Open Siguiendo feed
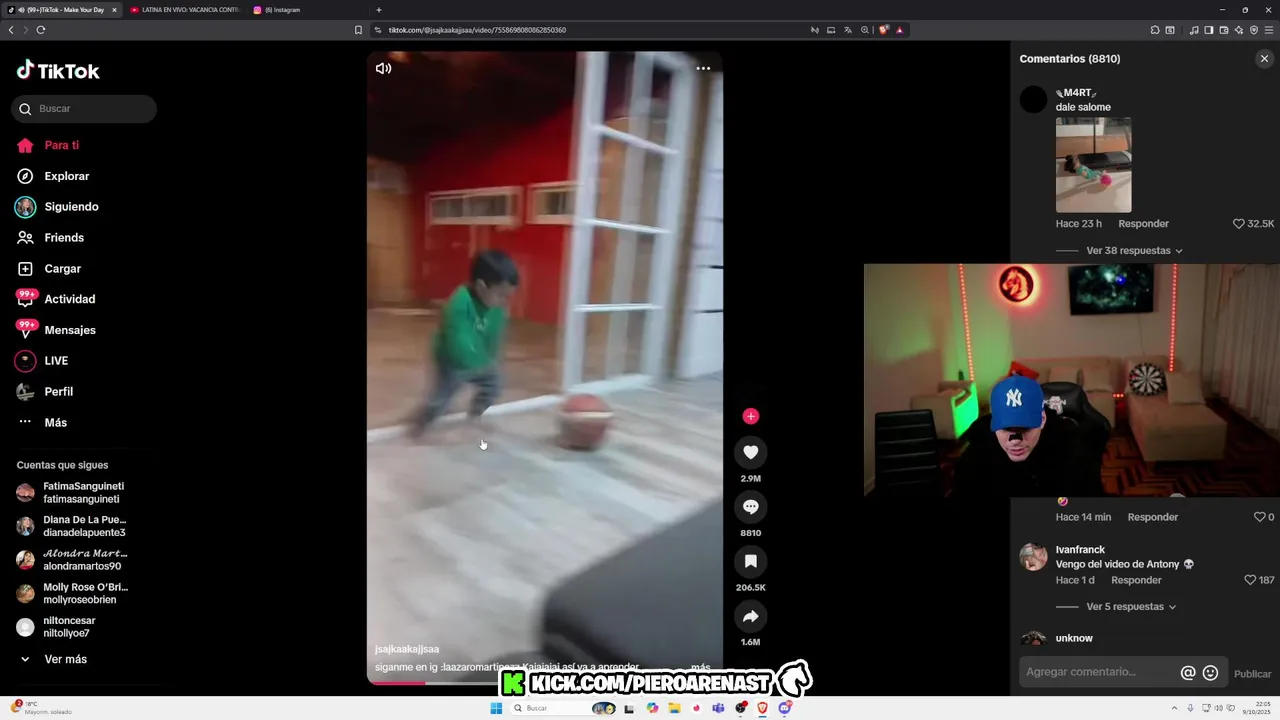This screenshot has width=1280, height=720. pos(57,207)
